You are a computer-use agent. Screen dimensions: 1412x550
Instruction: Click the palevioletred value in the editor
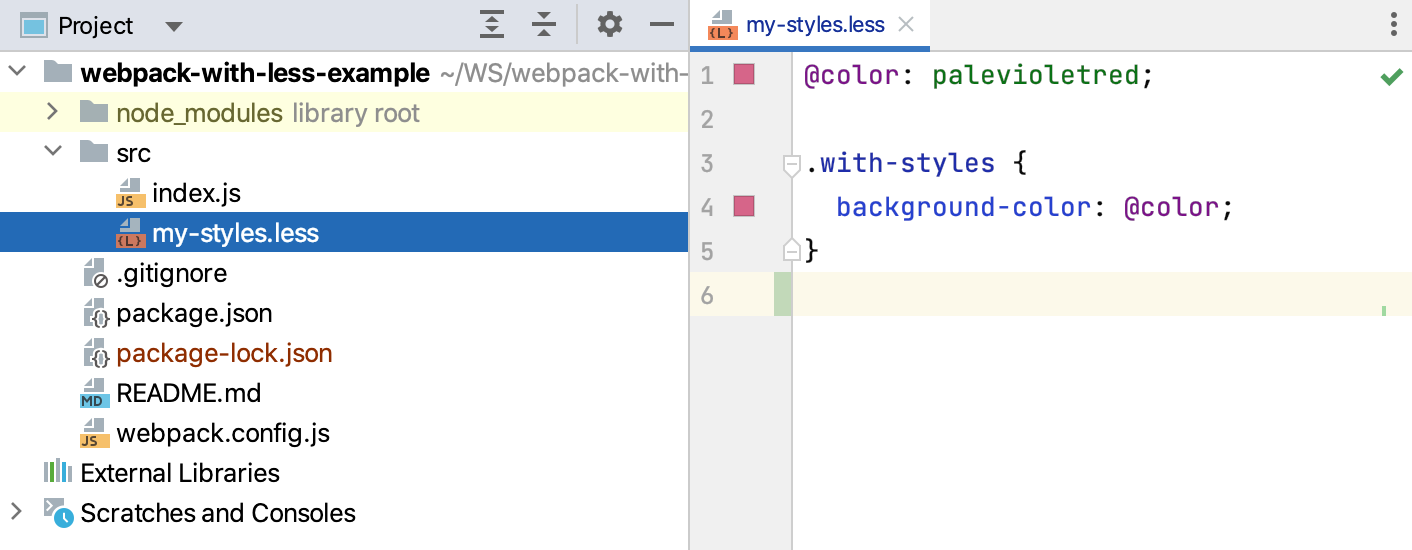point(1035,75)
